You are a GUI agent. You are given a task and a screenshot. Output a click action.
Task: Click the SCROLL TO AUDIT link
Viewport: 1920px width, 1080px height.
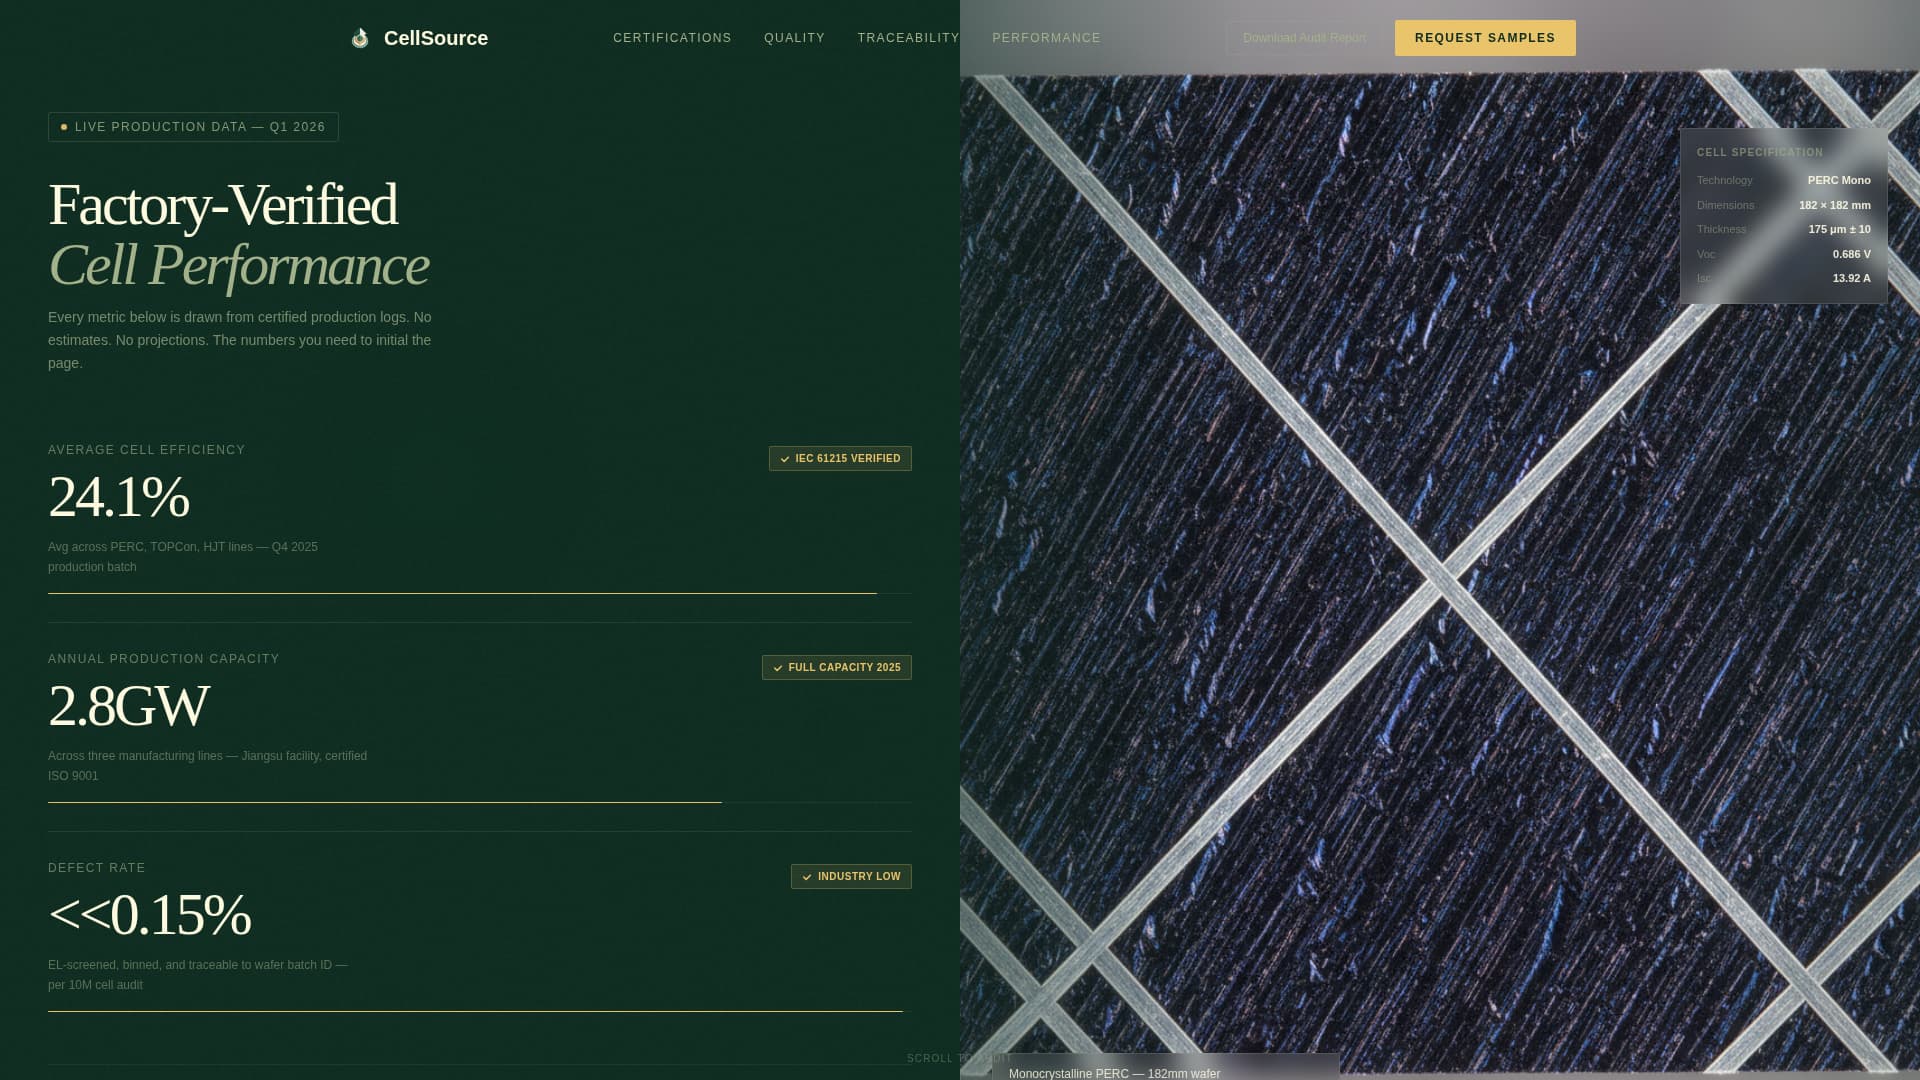coord(958,1057)
